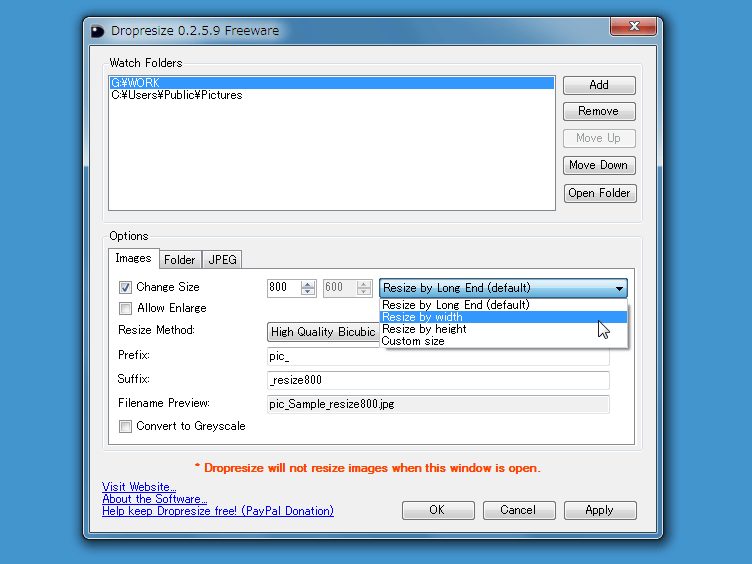
Task: Click the Apply button
Action: [x=600, y=510]
